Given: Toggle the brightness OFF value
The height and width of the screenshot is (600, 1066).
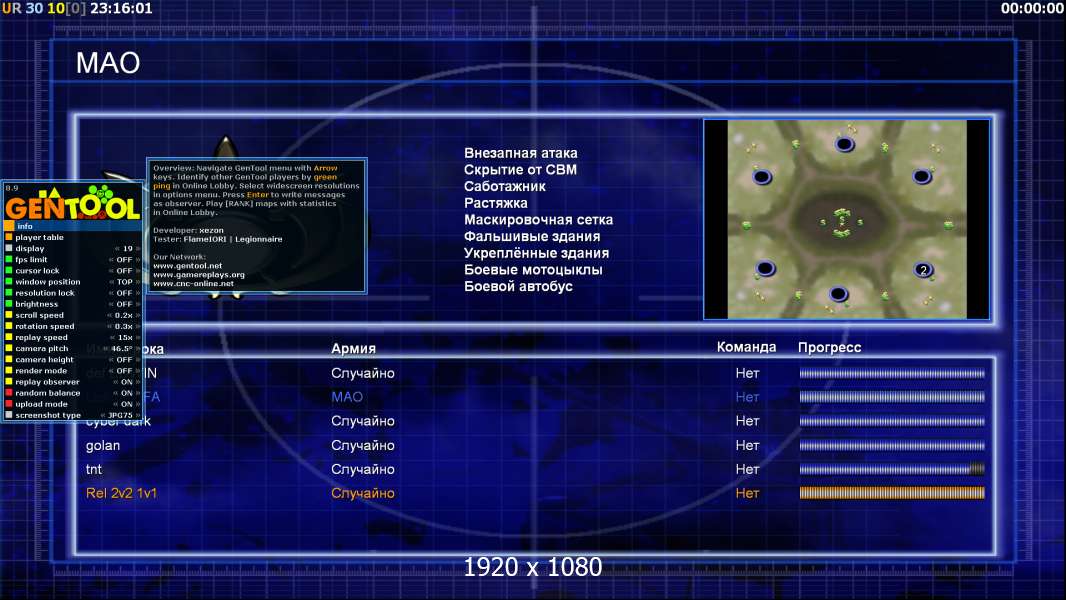Looking at the screenshot, I should pyautogui.click(x=124, y=304).
